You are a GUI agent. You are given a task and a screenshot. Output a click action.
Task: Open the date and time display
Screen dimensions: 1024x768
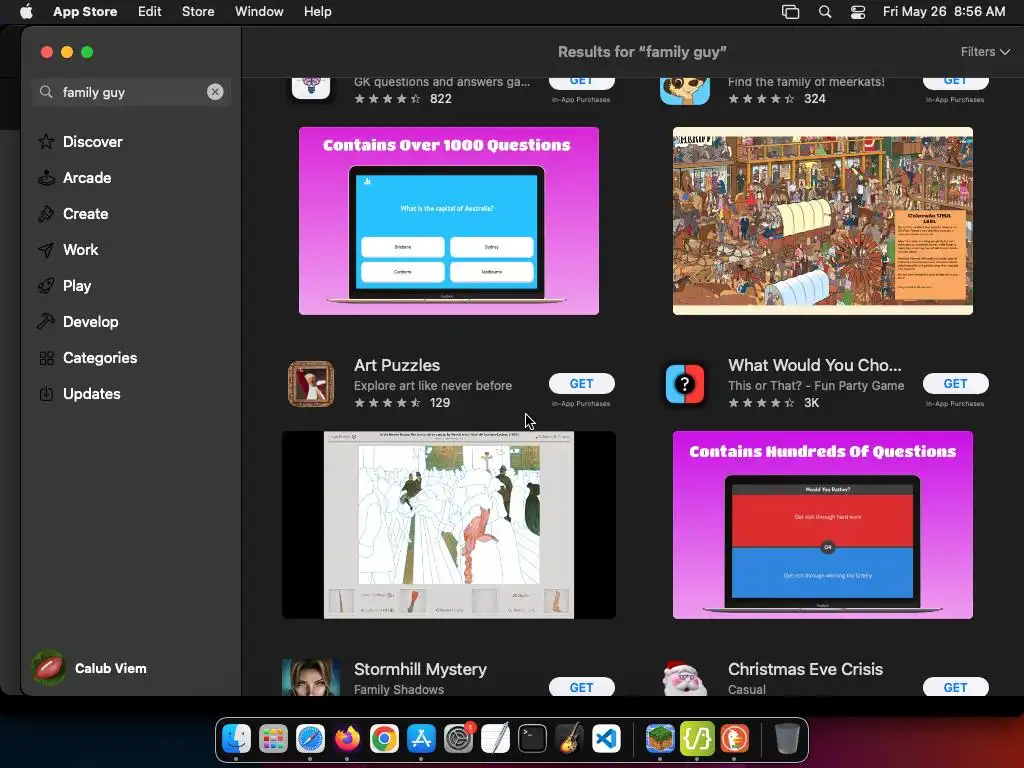[x=944, y=12]
